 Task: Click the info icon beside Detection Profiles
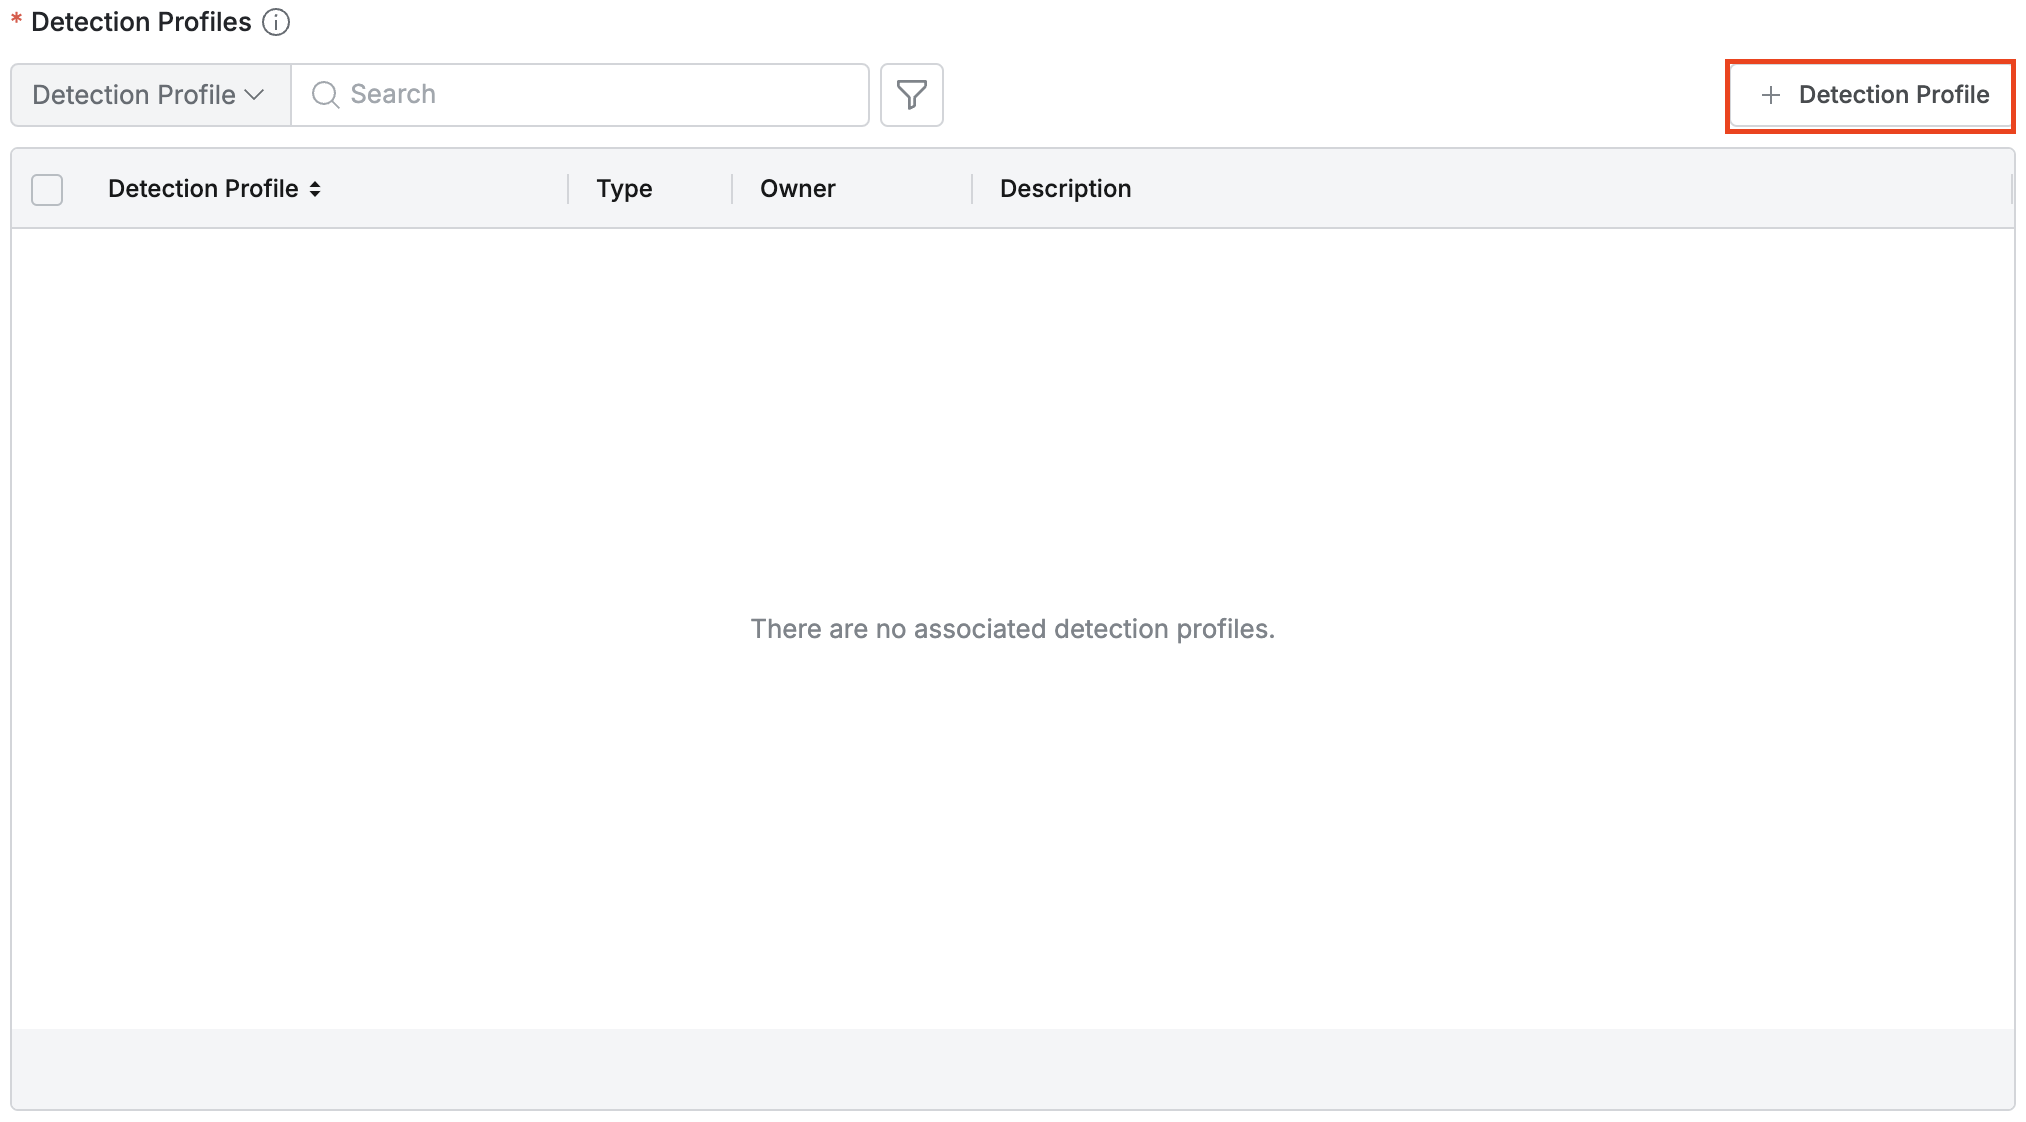click(276, 22)
